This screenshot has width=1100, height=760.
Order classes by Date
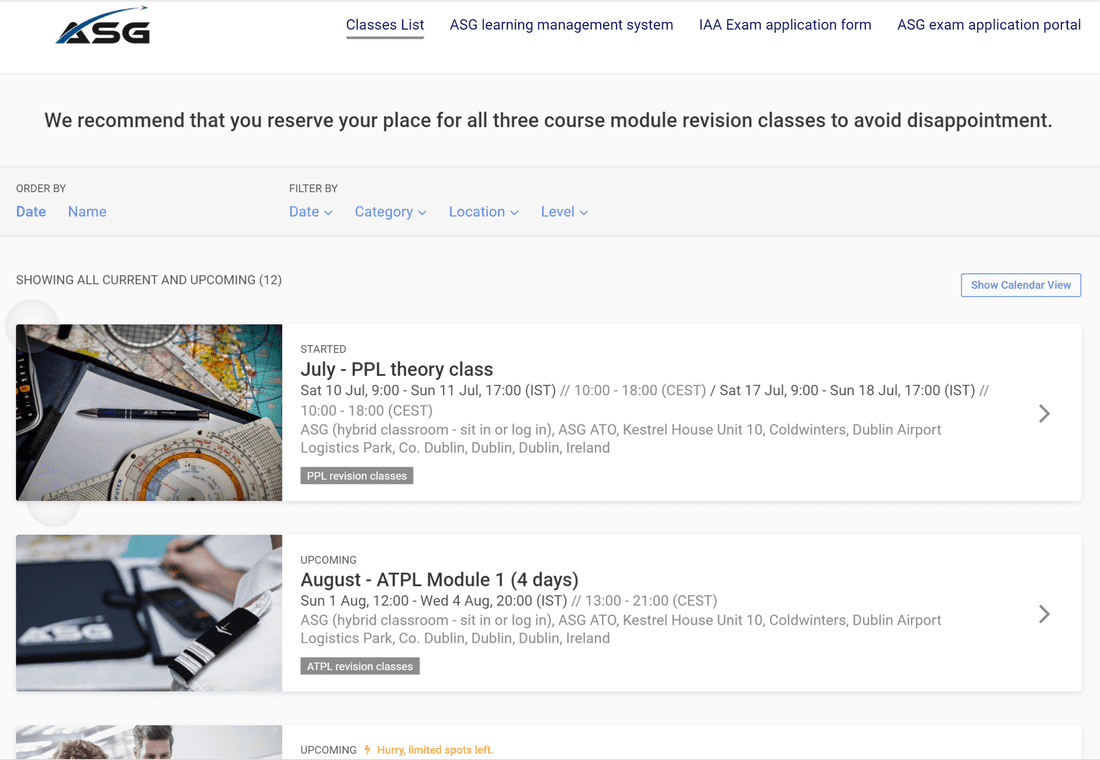(x=31, y=212)
